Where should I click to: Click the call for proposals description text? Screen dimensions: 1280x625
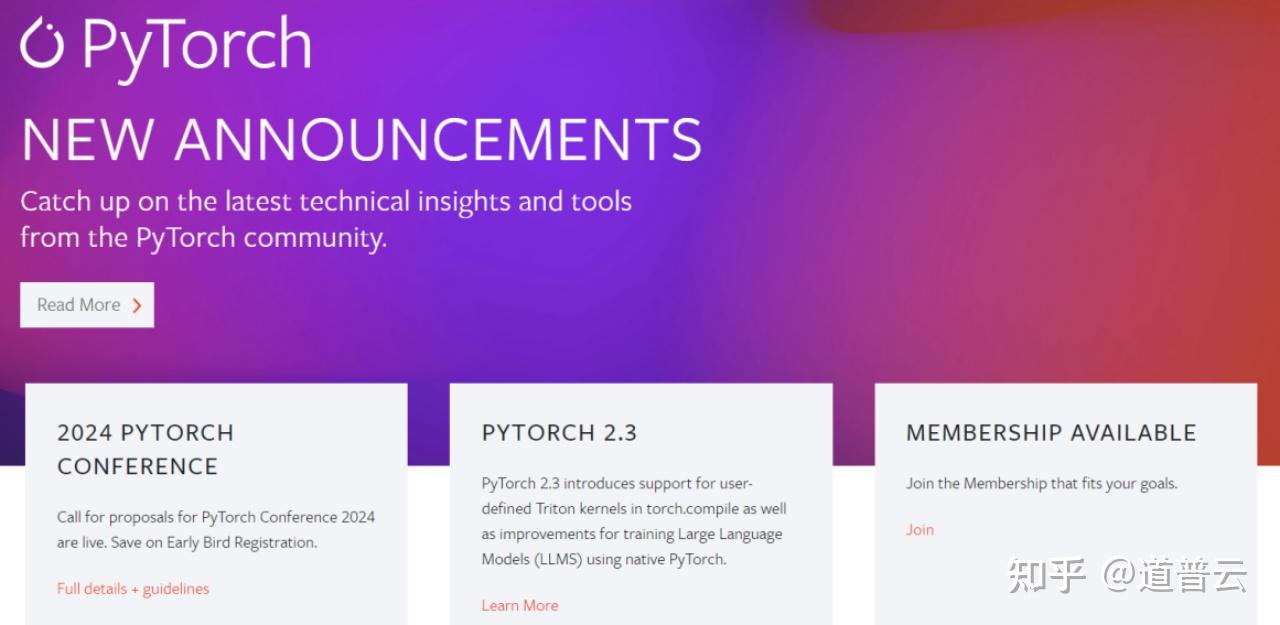coord(216,530)
